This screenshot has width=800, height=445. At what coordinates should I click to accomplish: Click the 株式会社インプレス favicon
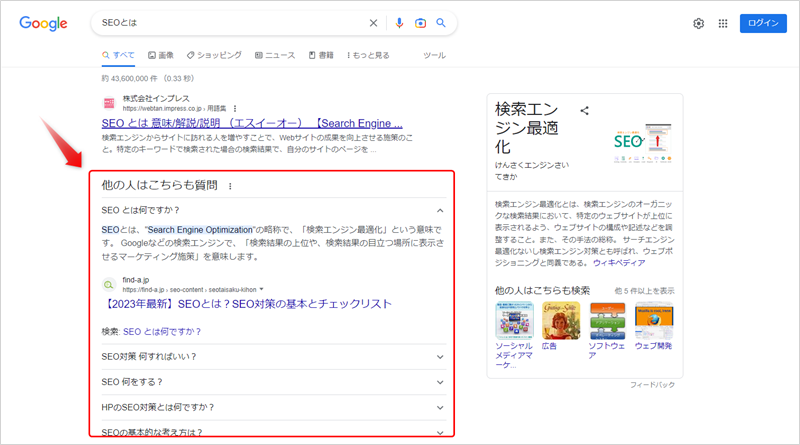109,103
